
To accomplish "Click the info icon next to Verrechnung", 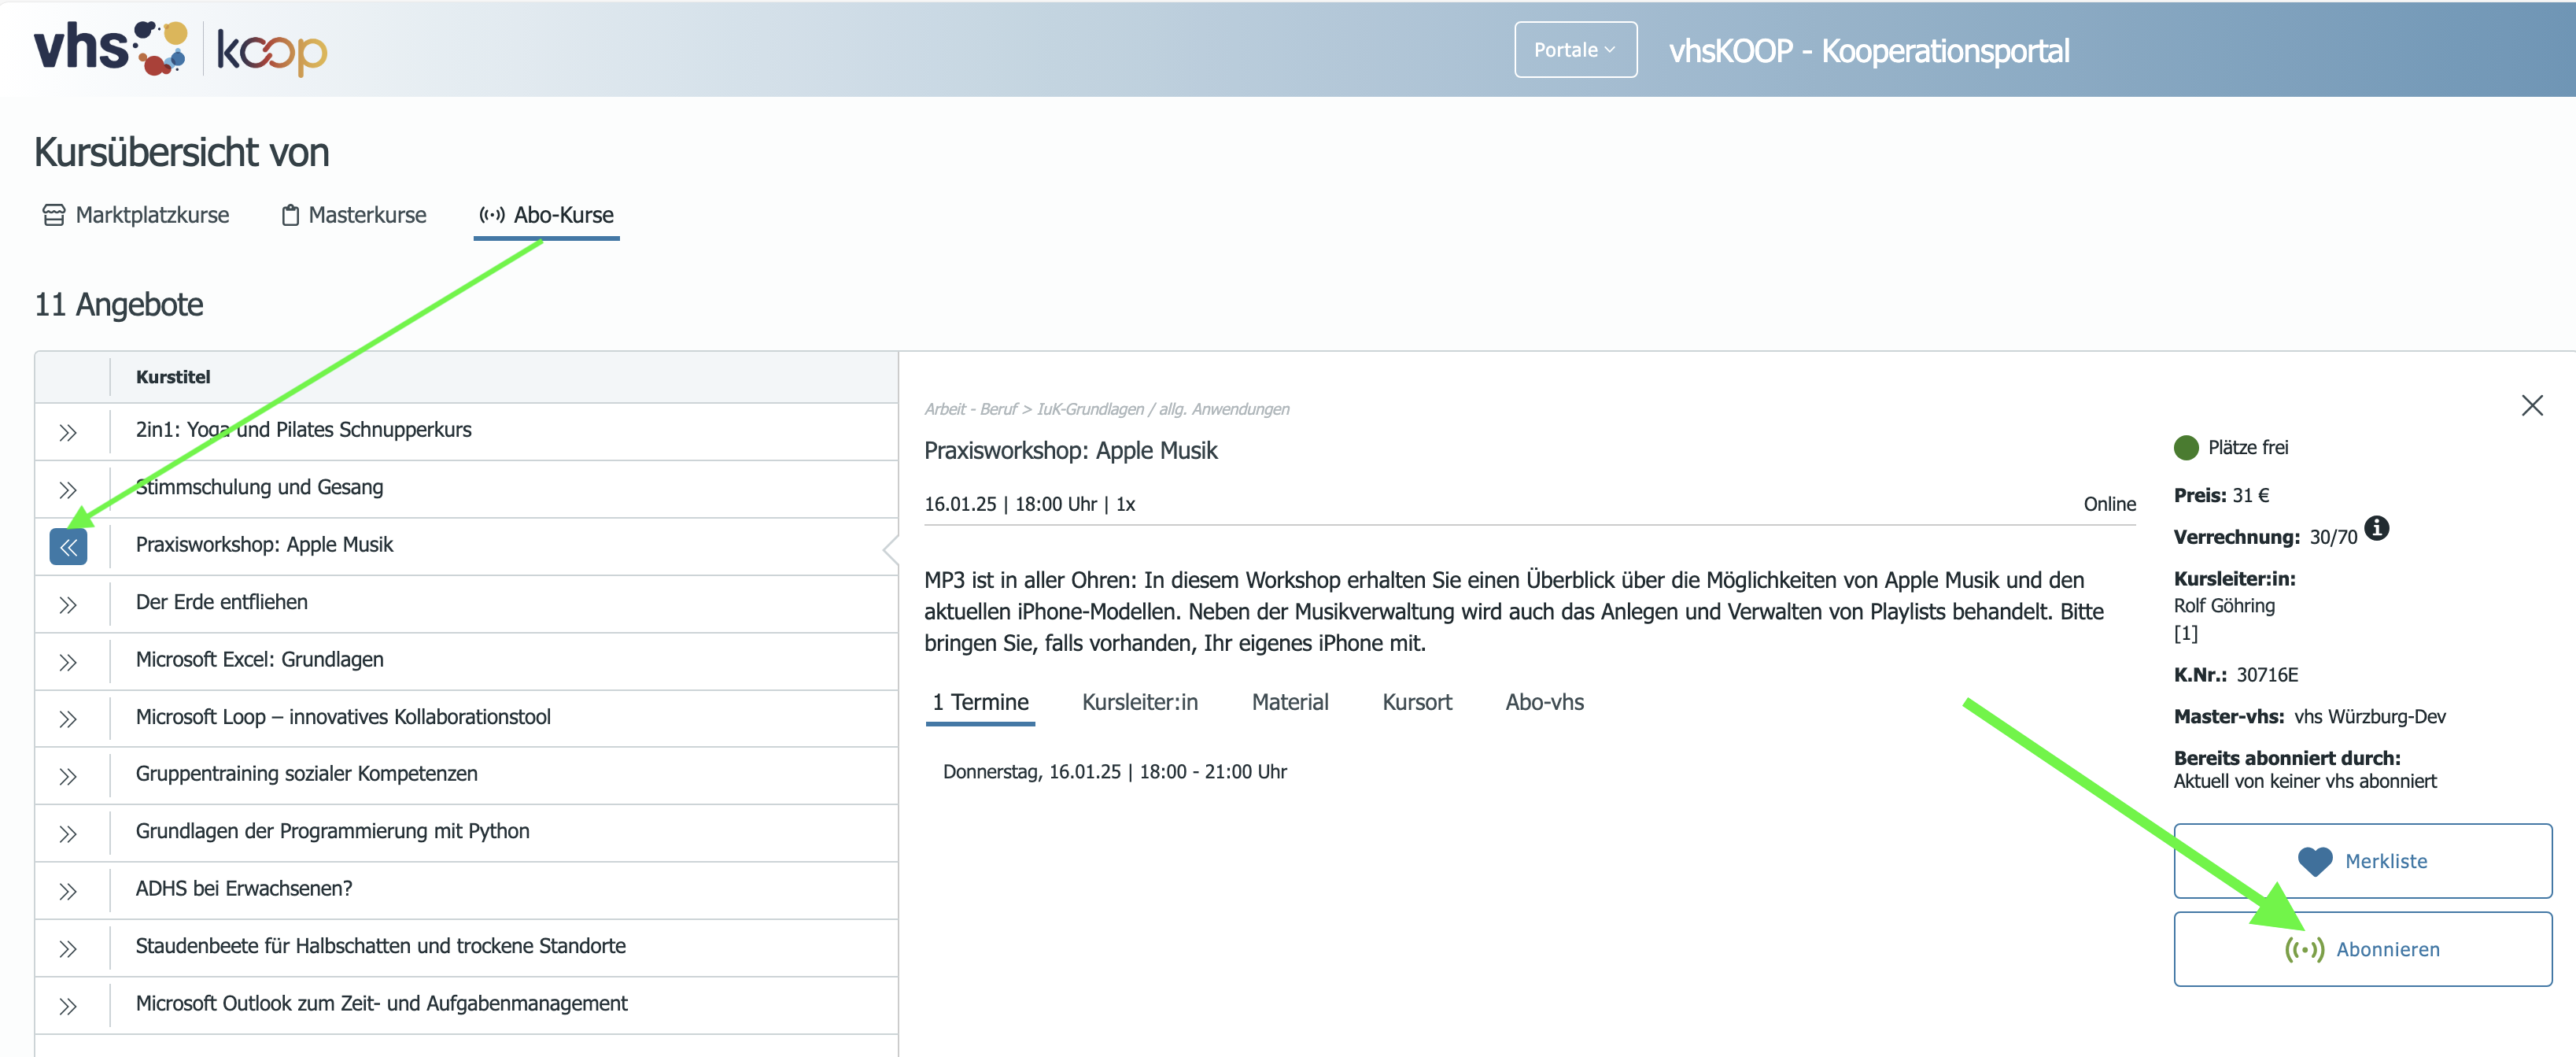I will tap(2376, 528).
